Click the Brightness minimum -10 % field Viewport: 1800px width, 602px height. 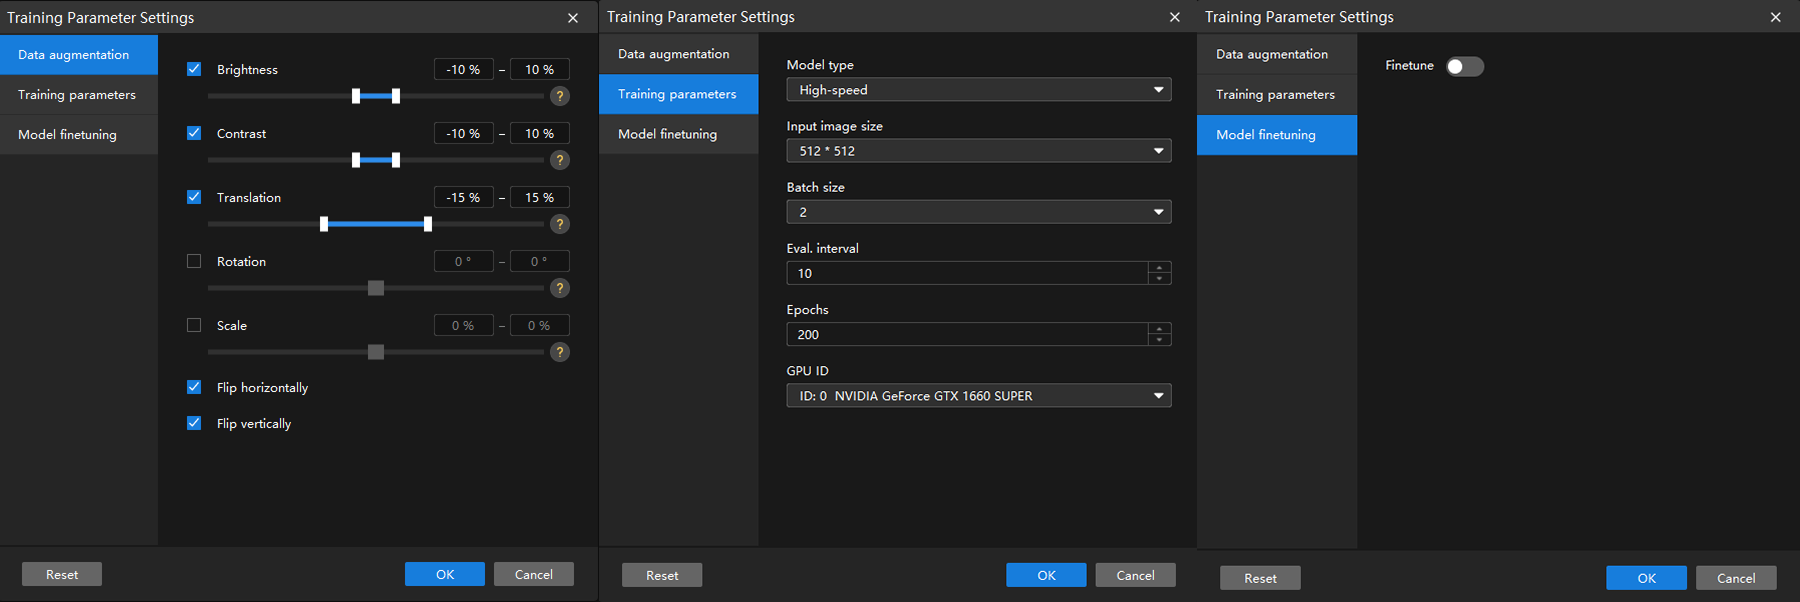tap(463, 69)
